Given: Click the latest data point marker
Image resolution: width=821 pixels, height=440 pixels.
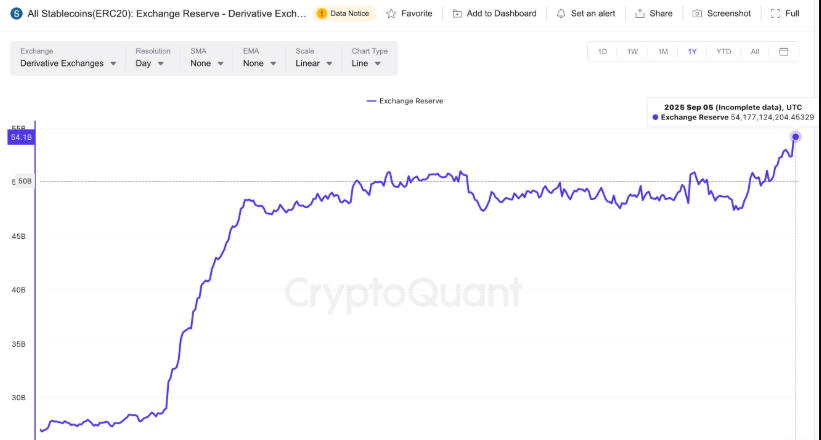Looking at the screenshot, I should pos(795,136).
